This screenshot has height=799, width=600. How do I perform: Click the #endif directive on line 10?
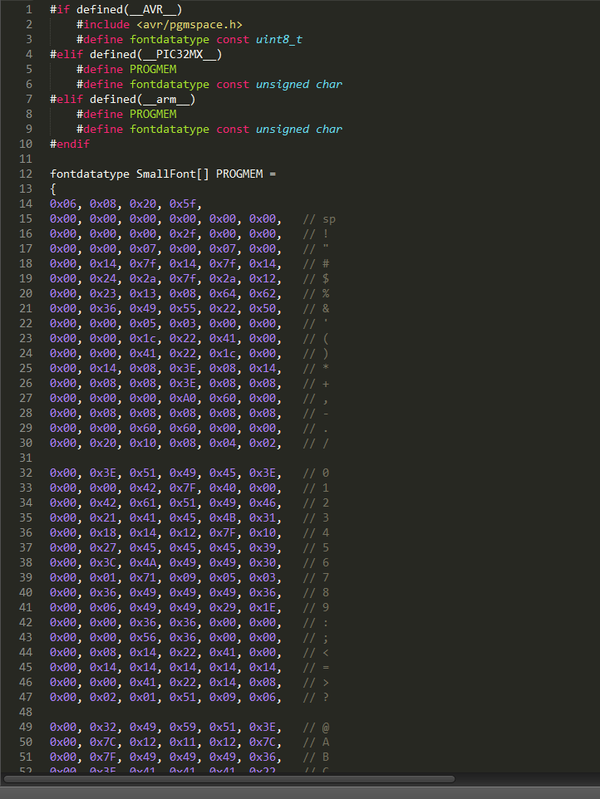(69, 144)
